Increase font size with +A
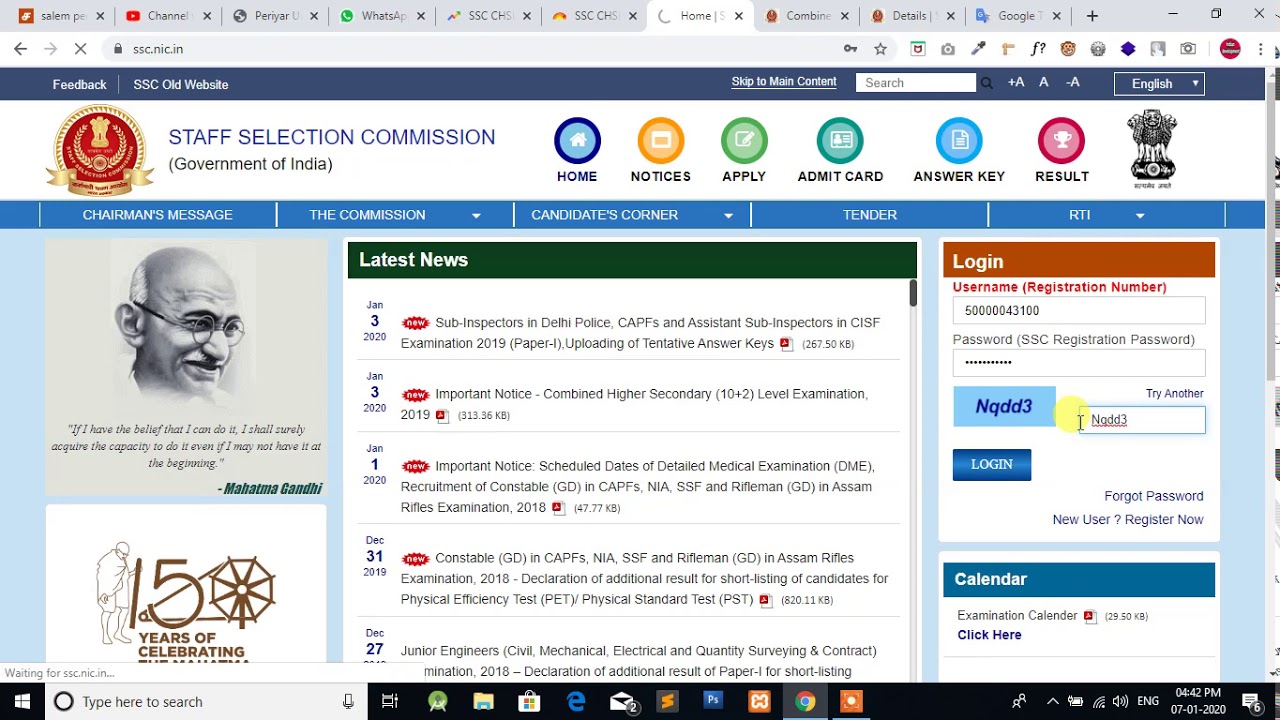Image resolution: width=1280 pixels, height=720 pixels. 1016,83
